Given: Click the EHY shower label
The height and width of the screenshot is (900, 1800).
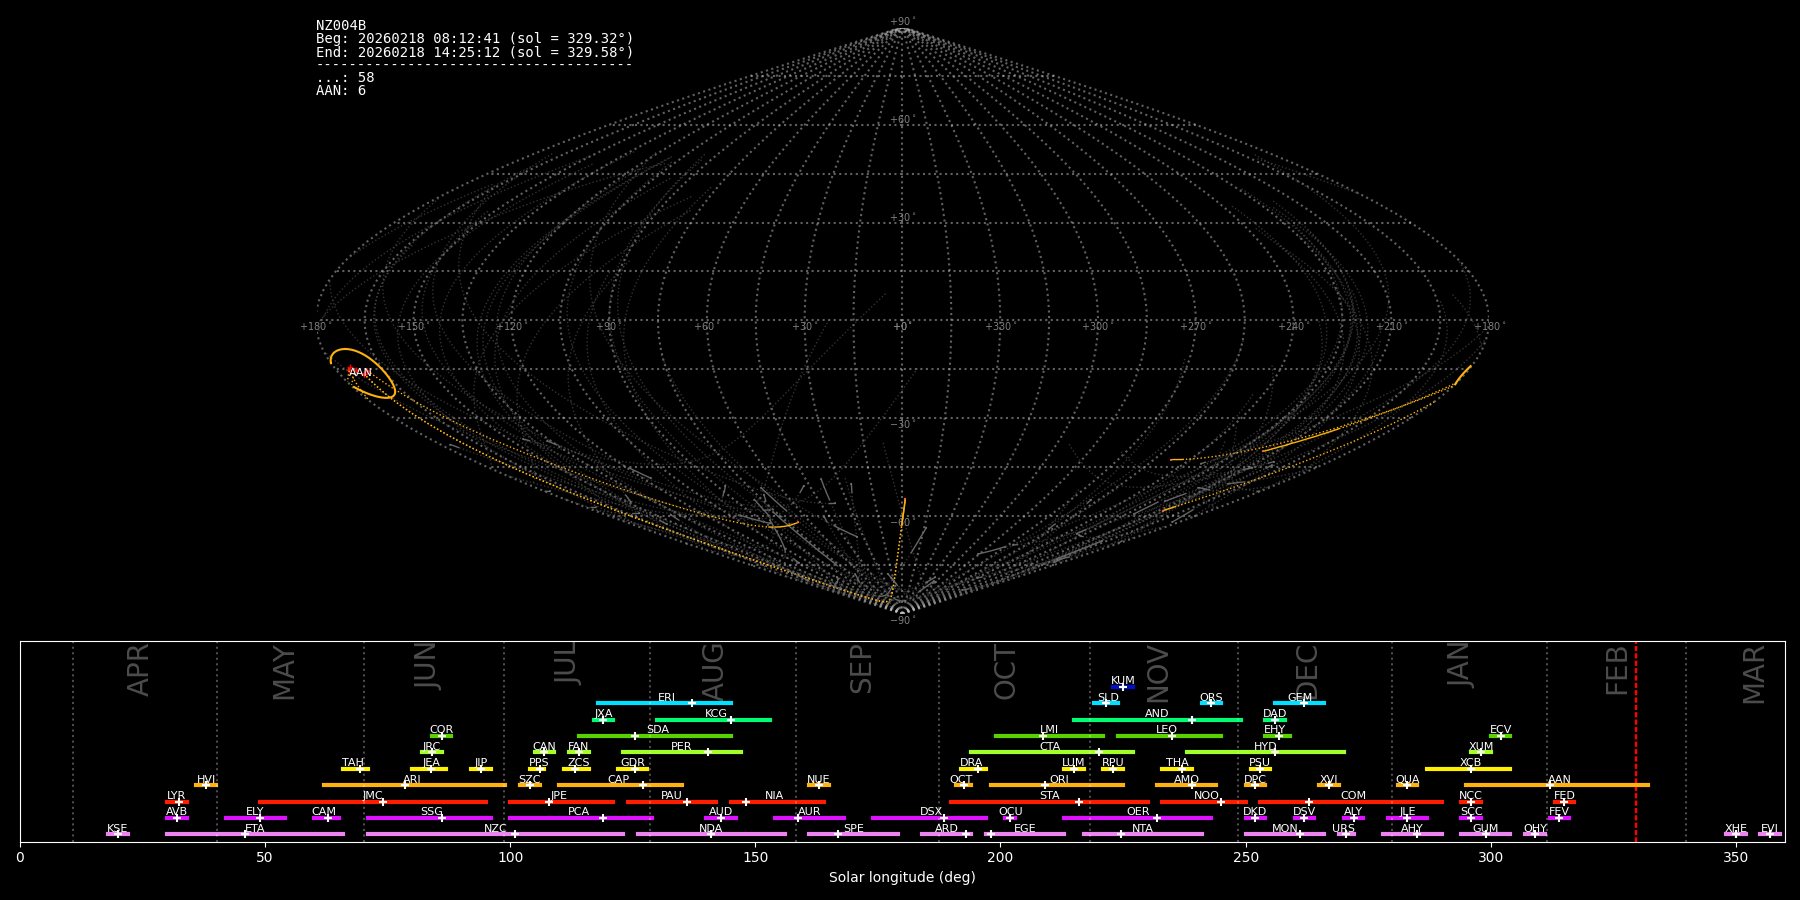Looking at the screenshot, I should click(x=1275, y=730).
